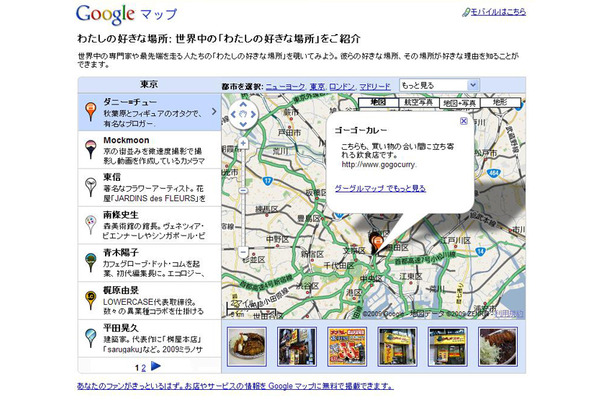The width and height of the screenshot is (610, 400).
Task: Open the もっと見る city dropdown
Action: click(x=439, y=85)
